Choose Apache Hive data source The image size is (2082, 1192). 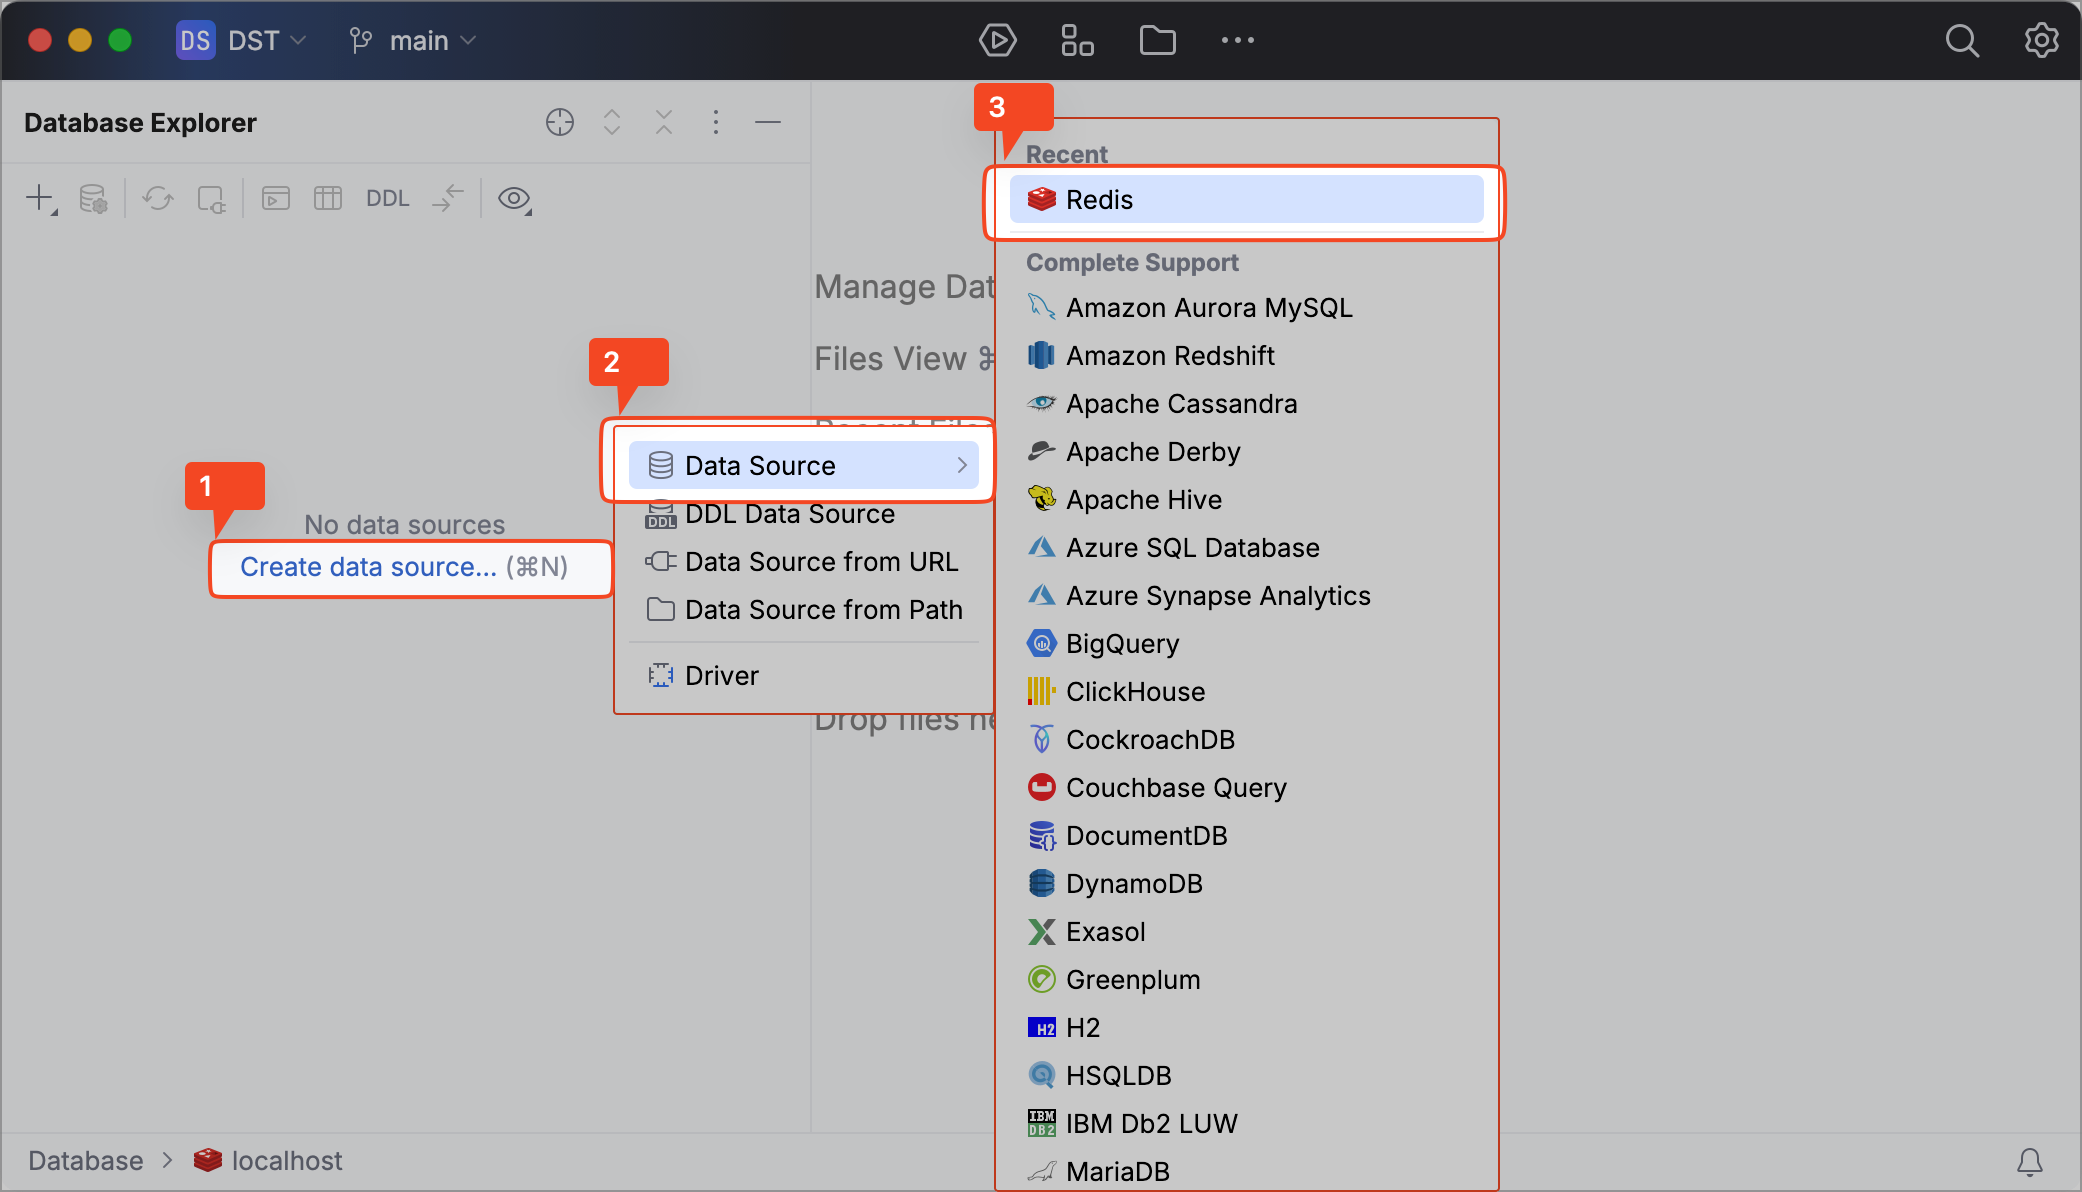tap(1246, 500)
